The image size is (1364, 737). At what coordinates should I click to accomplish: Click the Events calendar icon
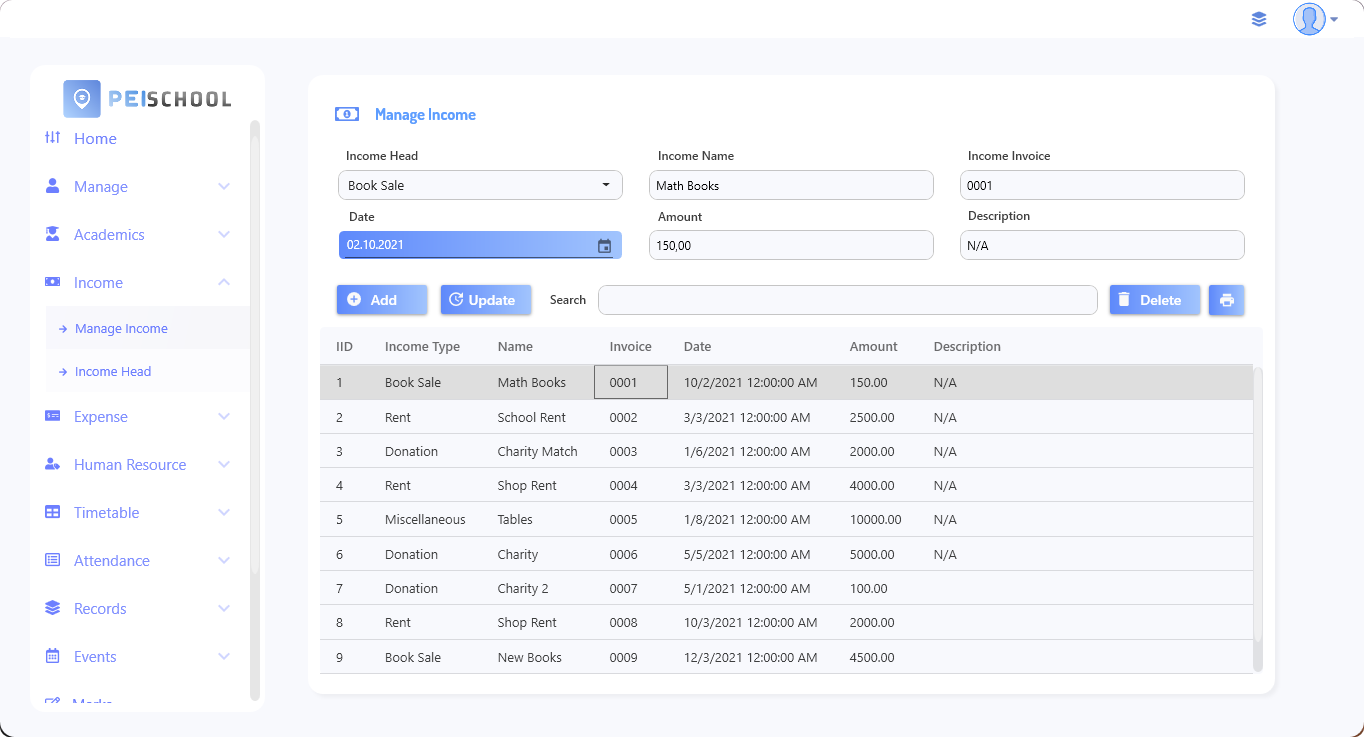pyautogui.click(x=53, y=656)
